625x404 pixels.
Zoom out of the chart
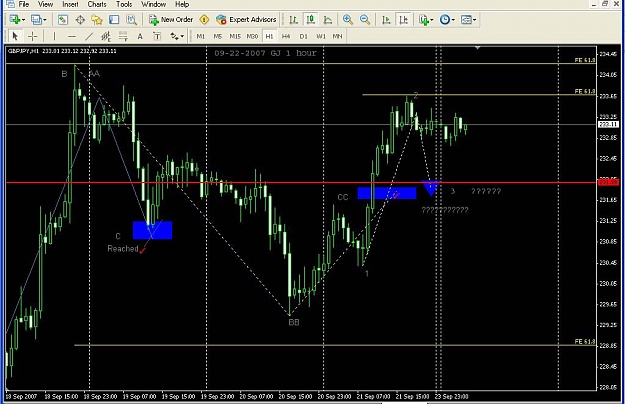(365, 20)
